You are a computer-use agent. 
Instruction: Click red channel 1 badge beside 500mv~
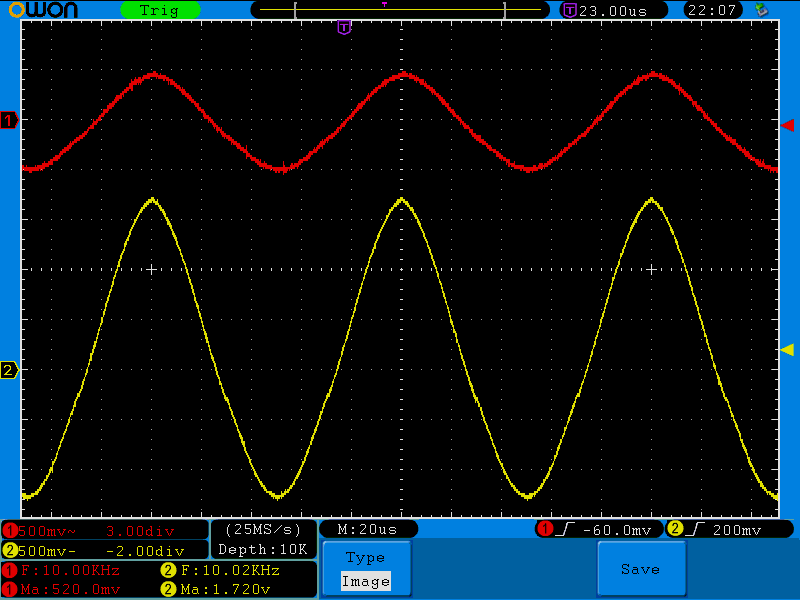coord(10,531)
